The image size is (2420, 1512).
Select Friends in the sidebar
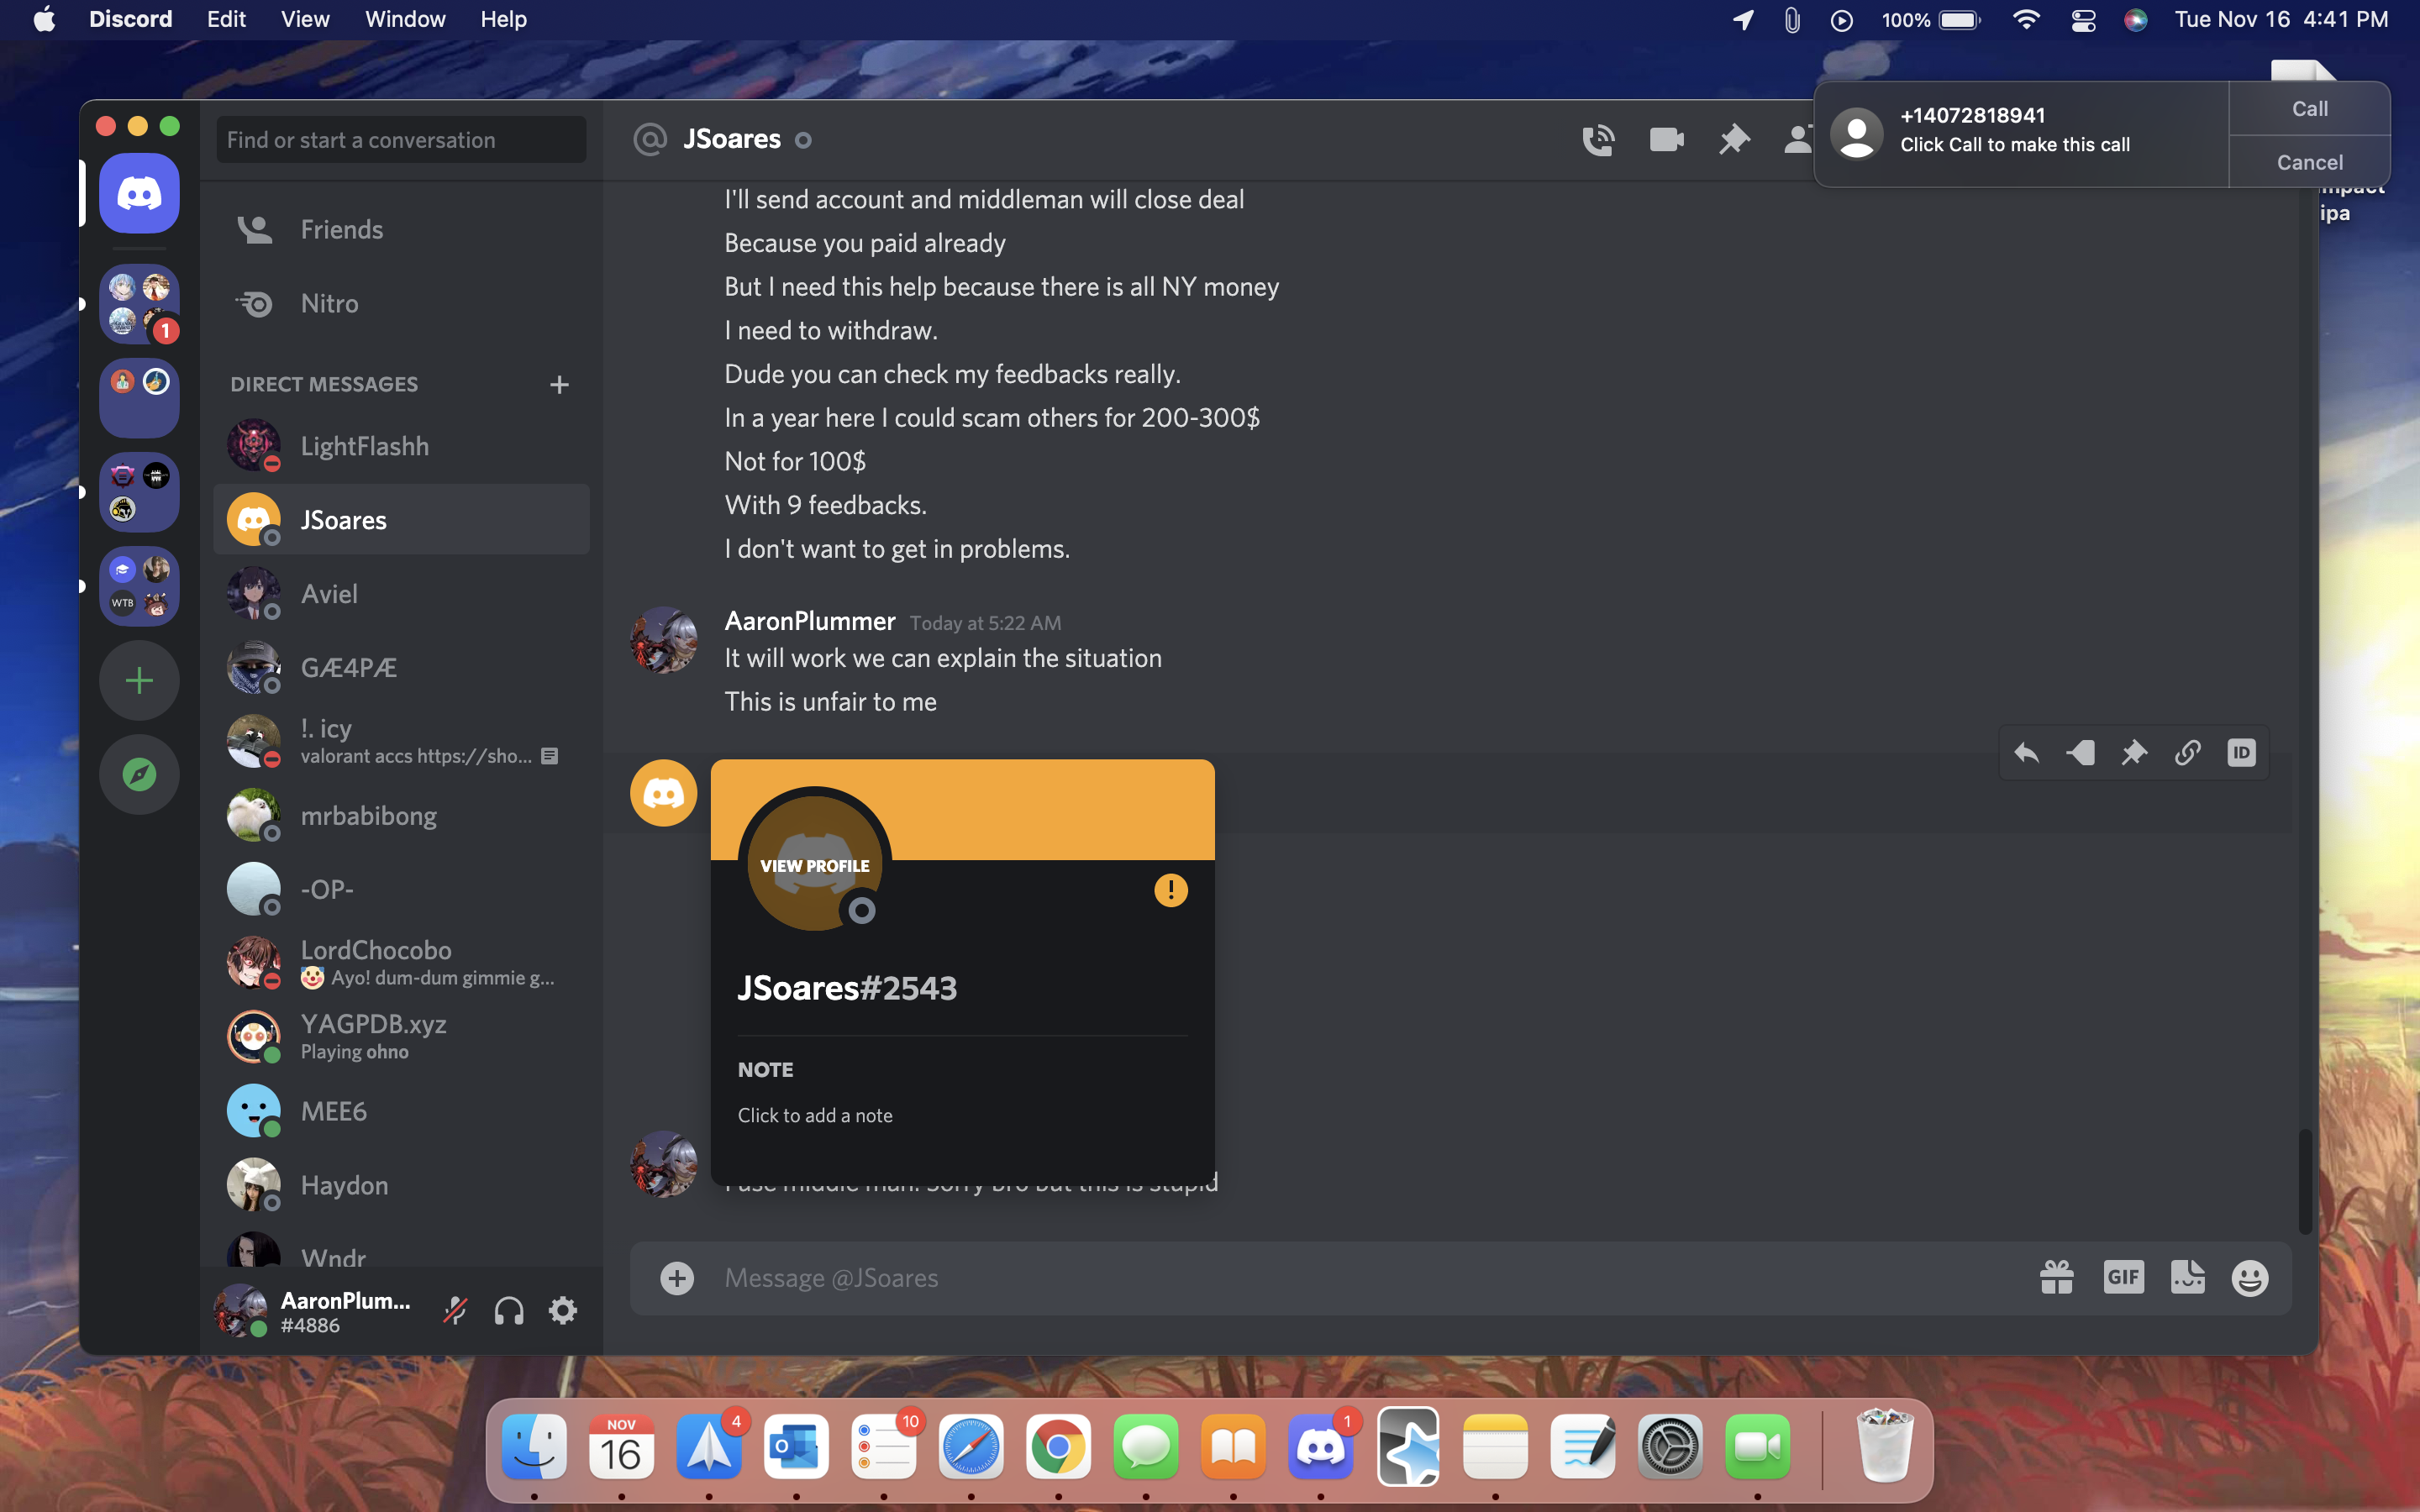click(342, 228)
